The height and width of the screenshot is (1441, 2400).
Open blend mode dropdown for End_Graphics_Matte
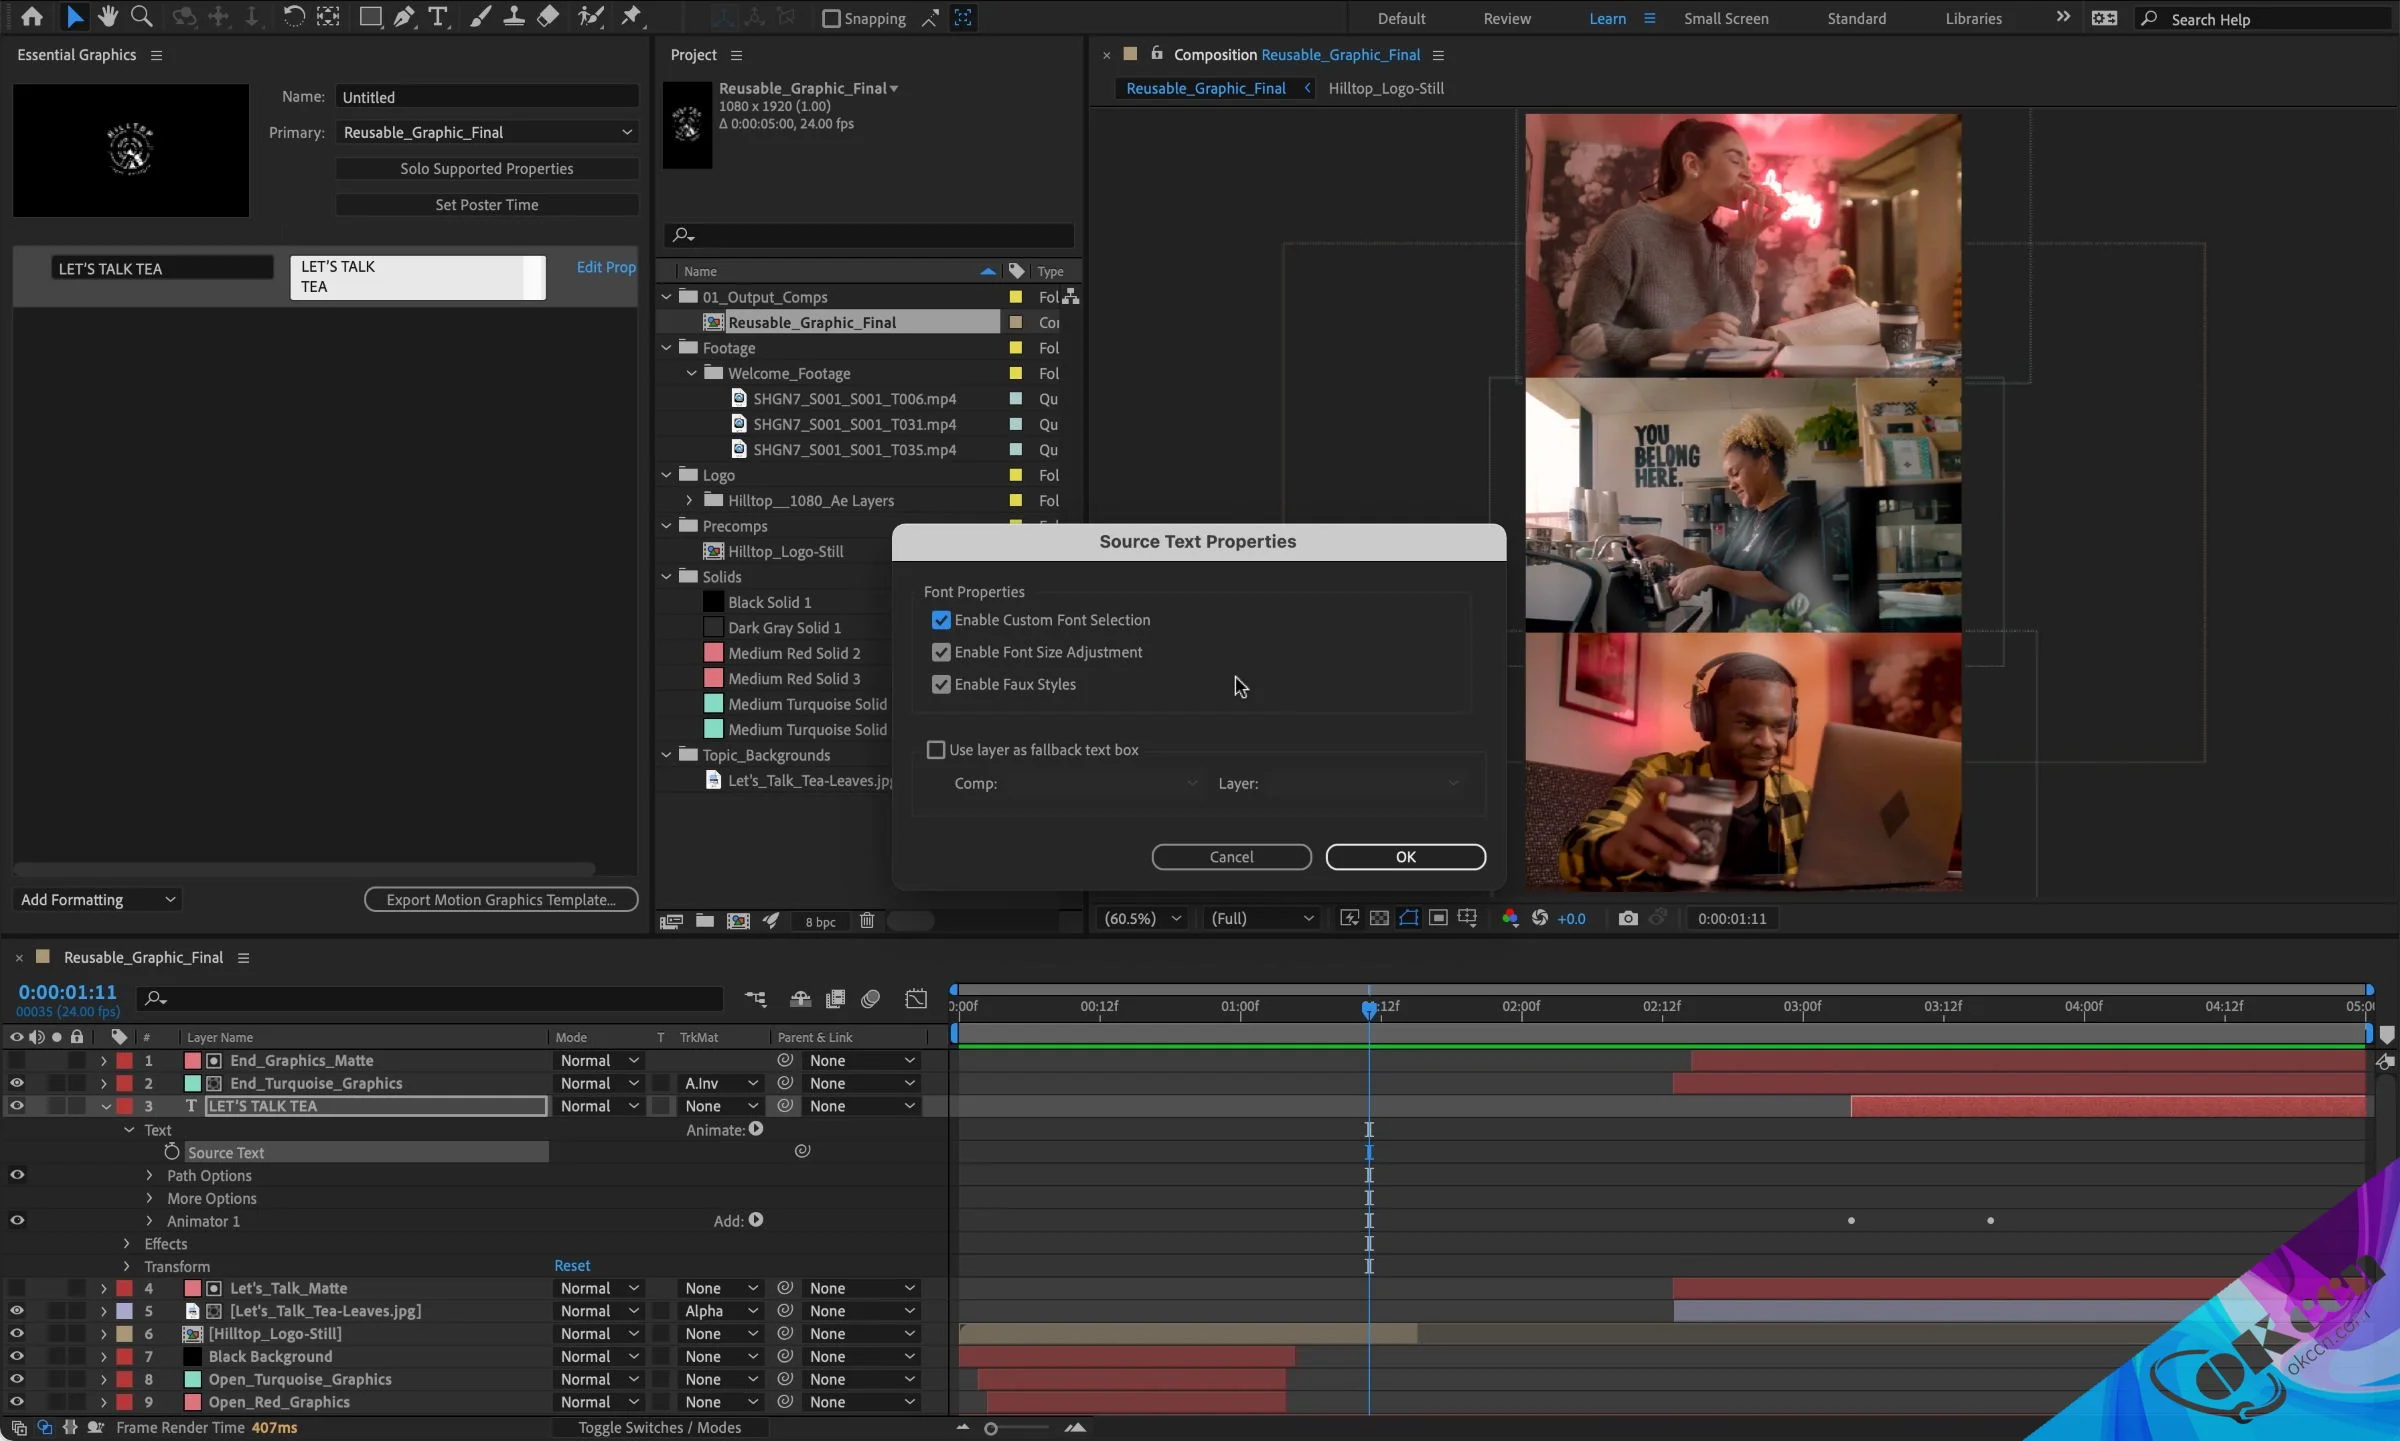(599, 1060)
